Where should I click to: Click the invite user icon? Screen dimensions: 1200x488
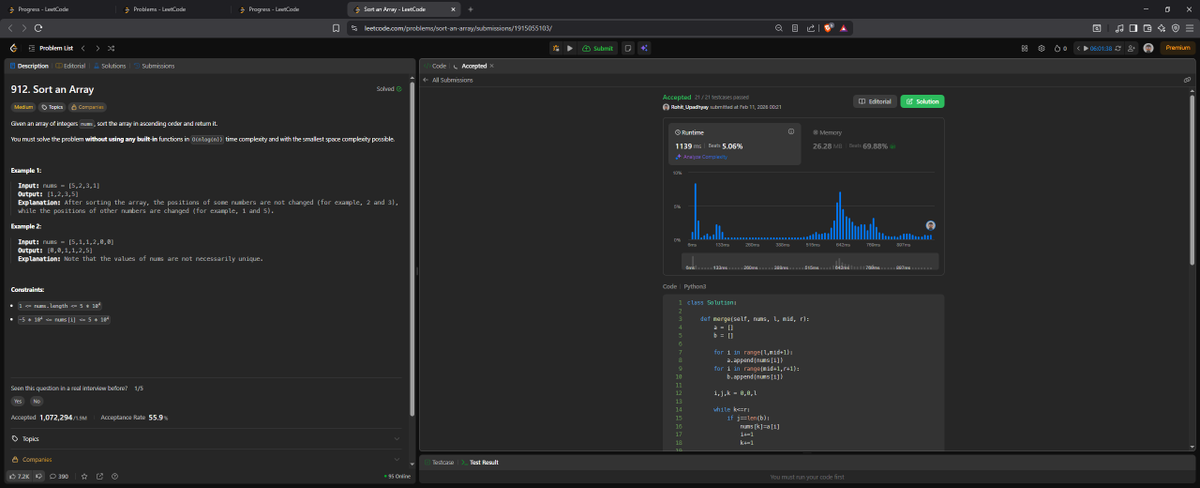click(1131, 48)
